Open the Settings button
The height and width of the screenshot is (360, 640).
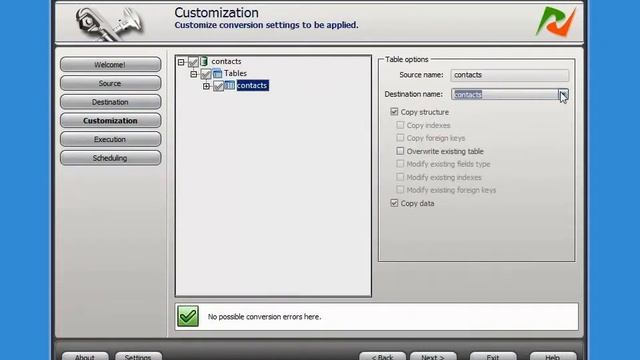(x=138, y=356)
